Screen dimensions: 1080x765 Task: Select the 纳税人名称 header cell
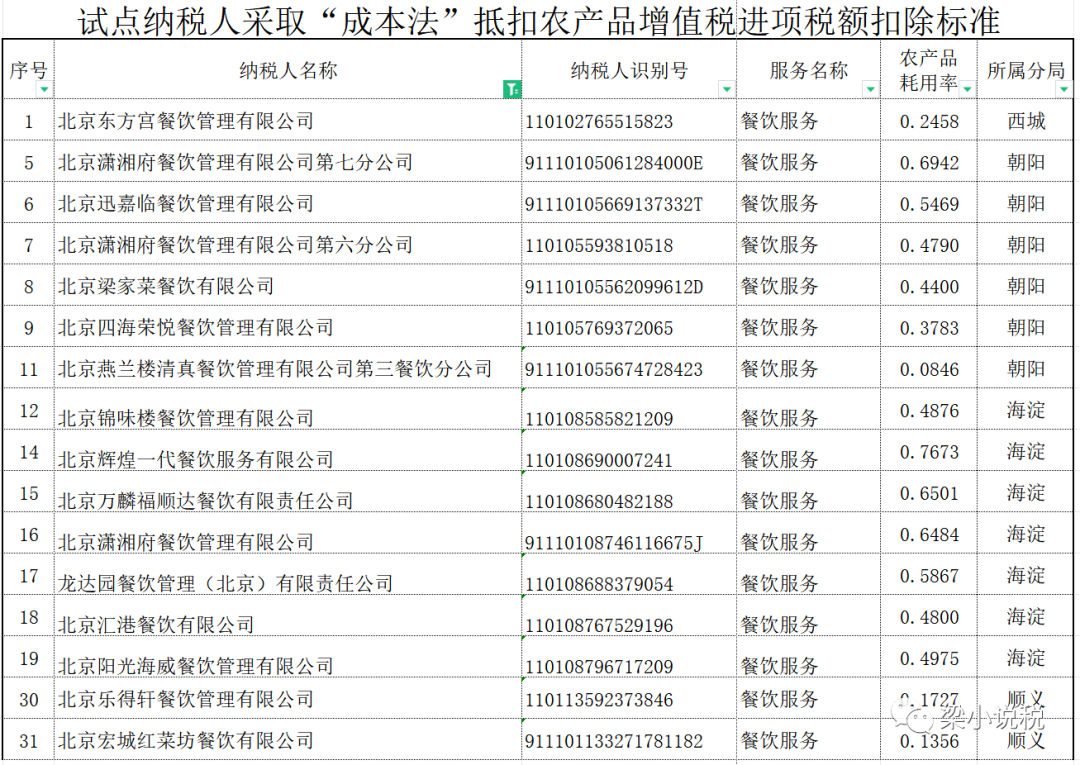[x=288, y=70]
